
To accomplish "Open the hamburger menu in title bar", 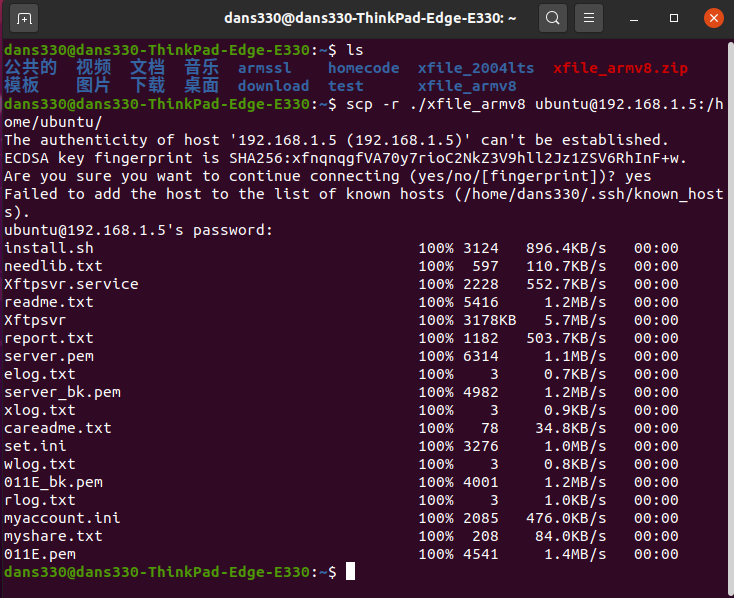I will (590, 18).
